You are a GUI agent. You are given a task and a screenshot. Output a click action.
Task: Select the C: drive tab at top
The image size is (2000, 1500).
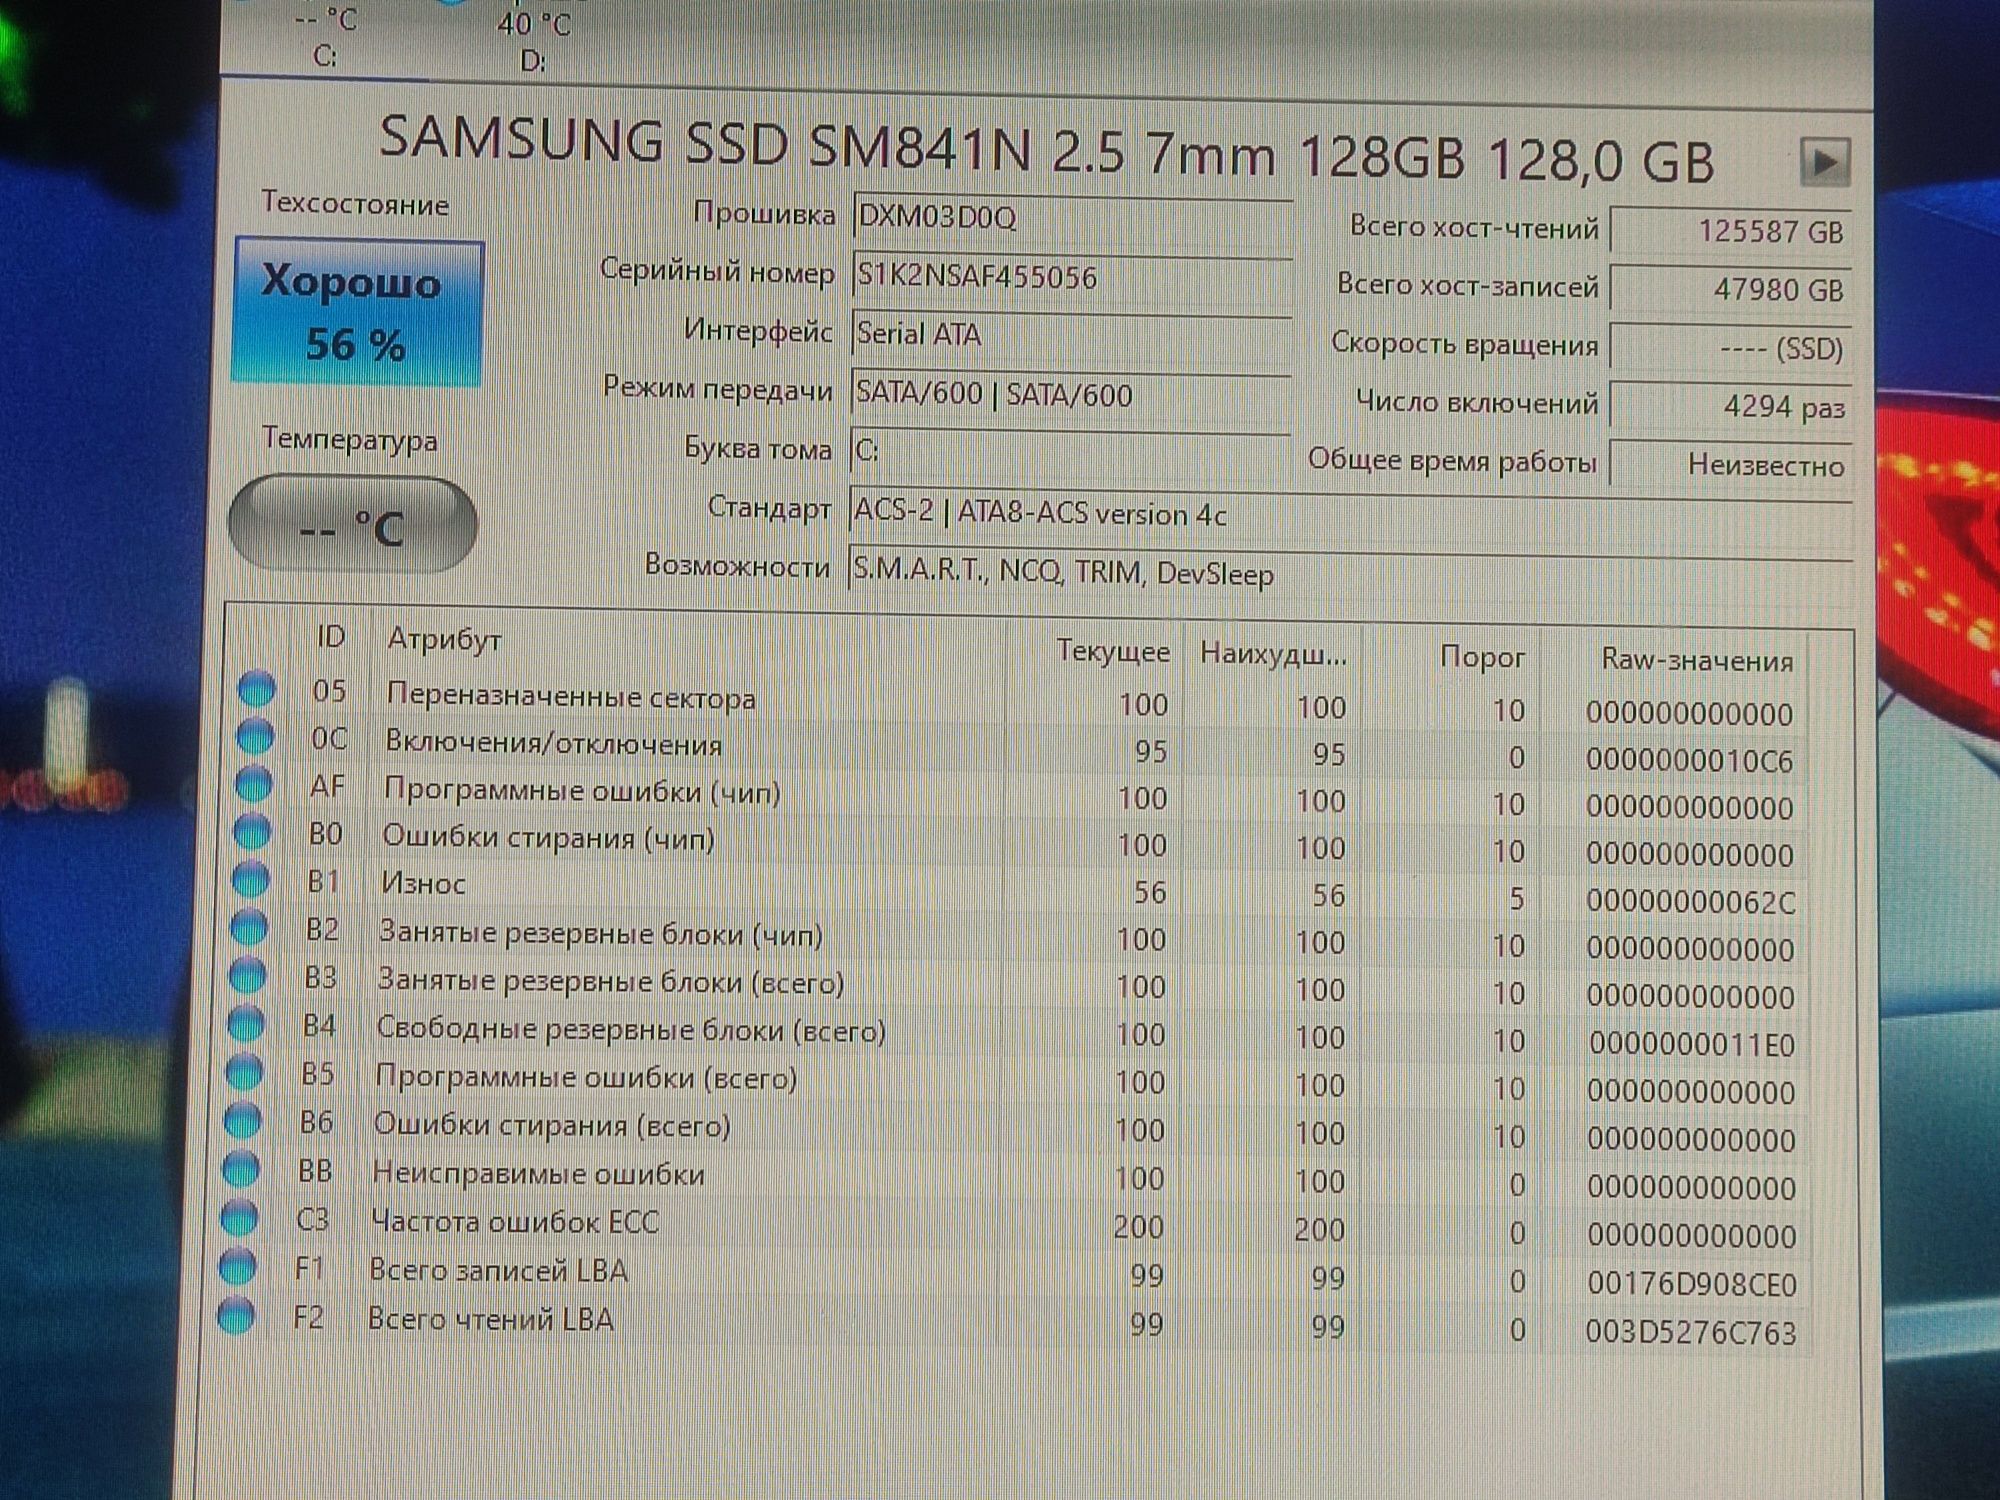(327, 37)
